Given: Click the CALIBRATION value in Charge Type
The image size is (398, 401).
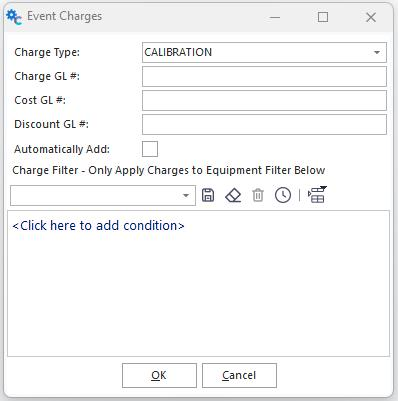Looking at the screenshot, I should tap(178, 52).
